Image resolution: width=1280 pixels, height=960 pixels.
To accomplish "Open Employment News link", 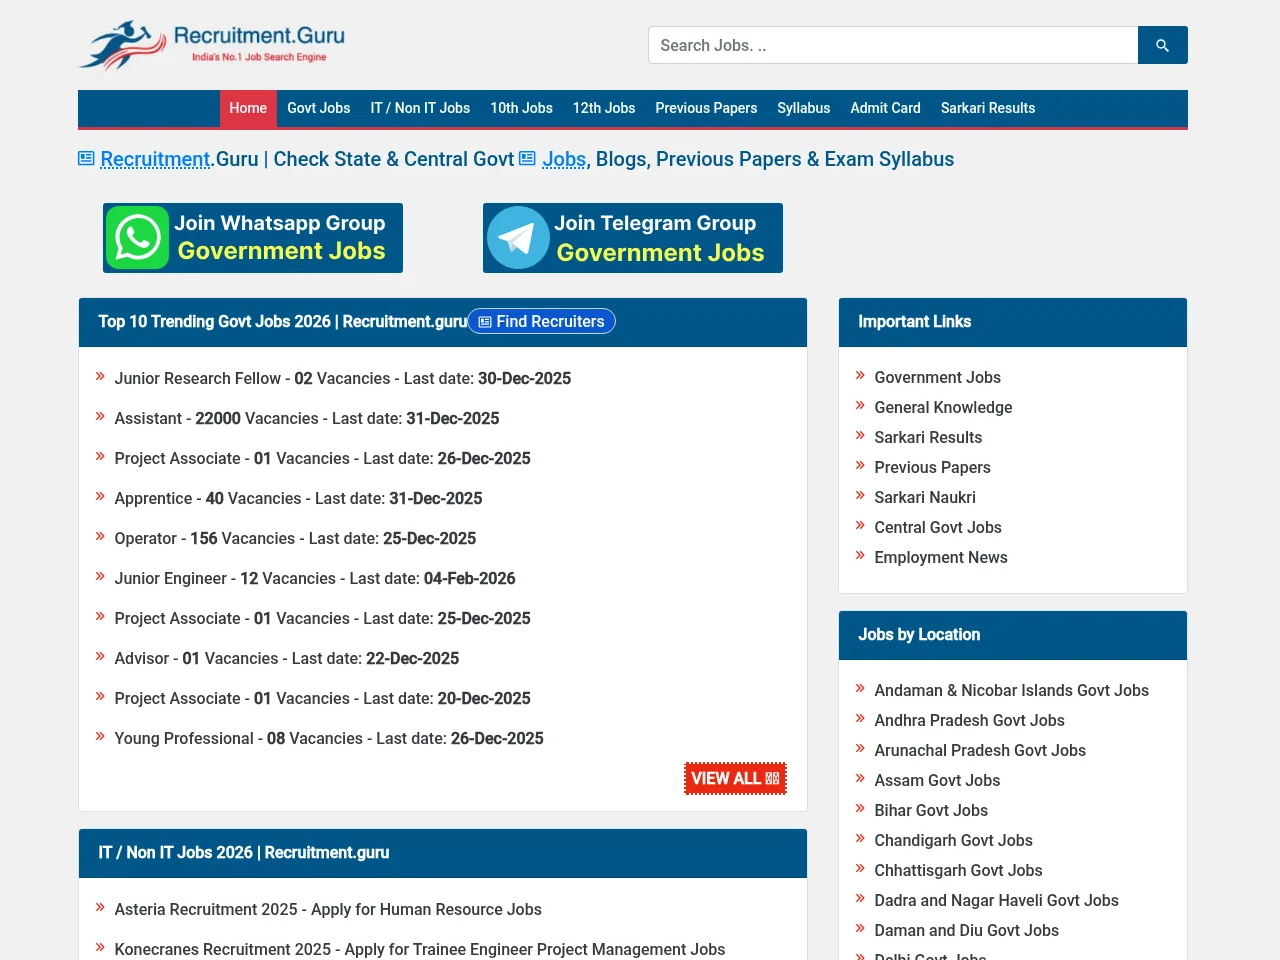I will [941, 557].
